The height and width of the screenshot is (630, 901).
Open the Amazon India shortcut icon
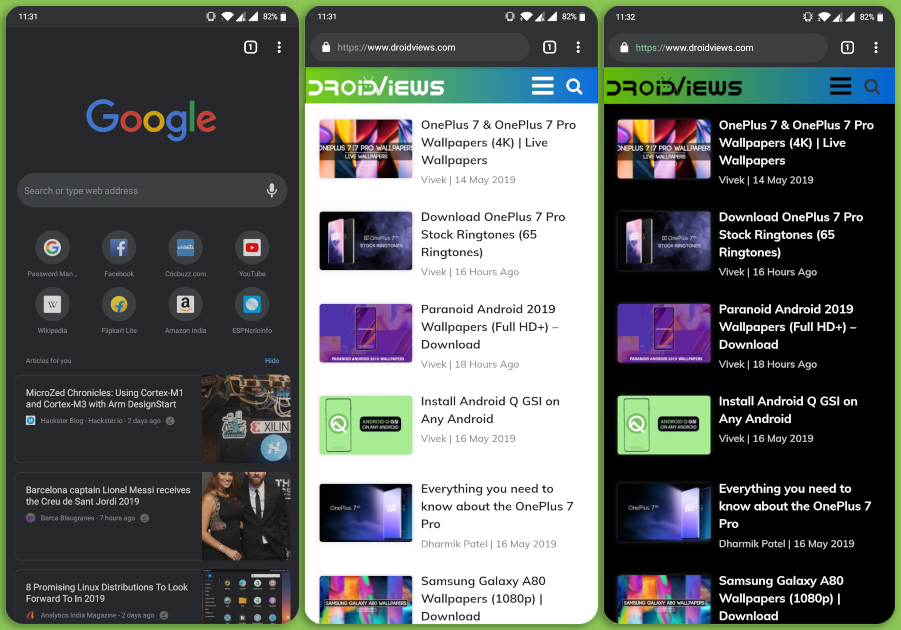(185, 306)
